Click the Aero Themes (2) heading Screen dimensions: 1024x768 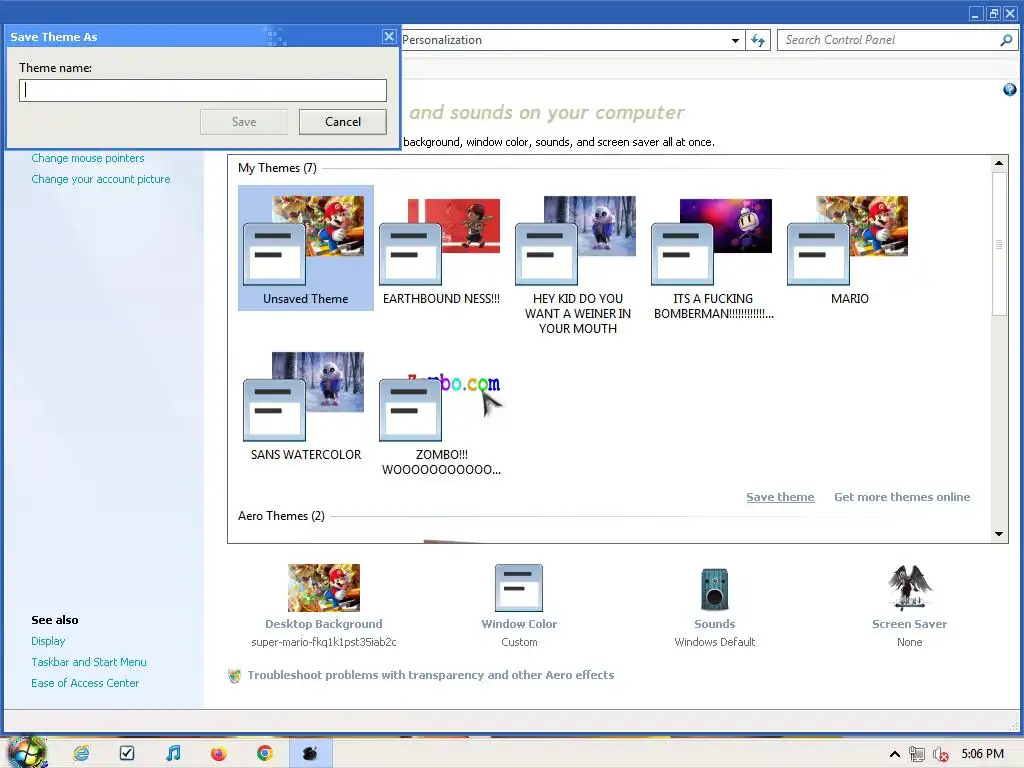pyautogui.click(x=281, y=516)
